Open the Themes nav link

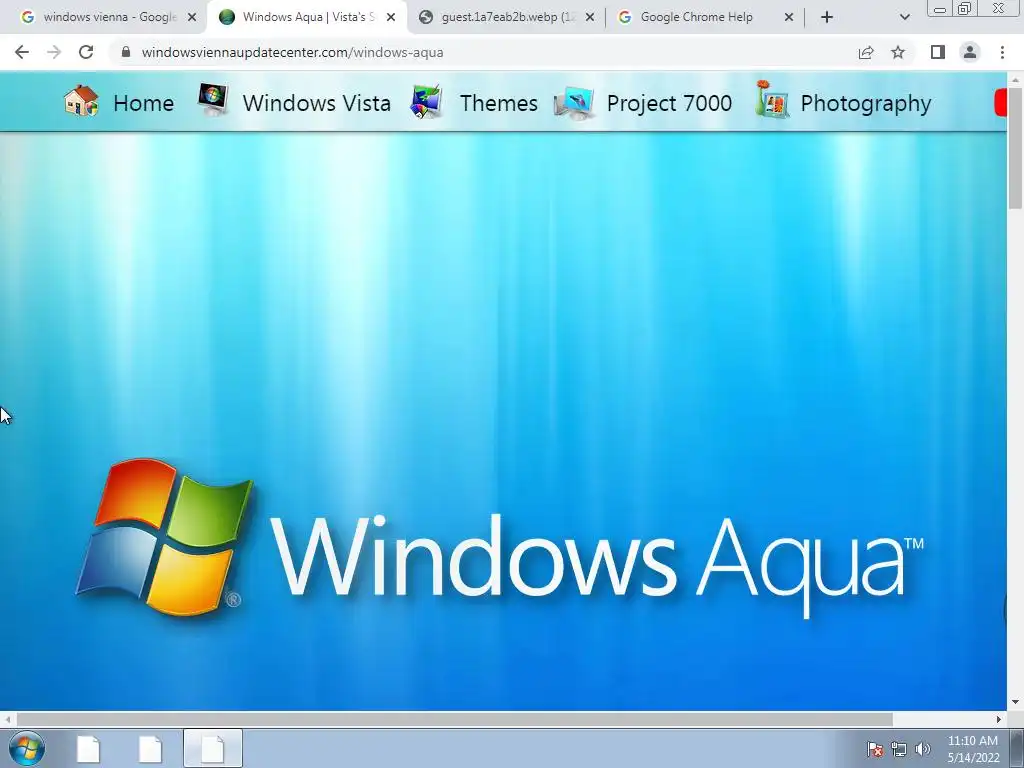point(499,103)
